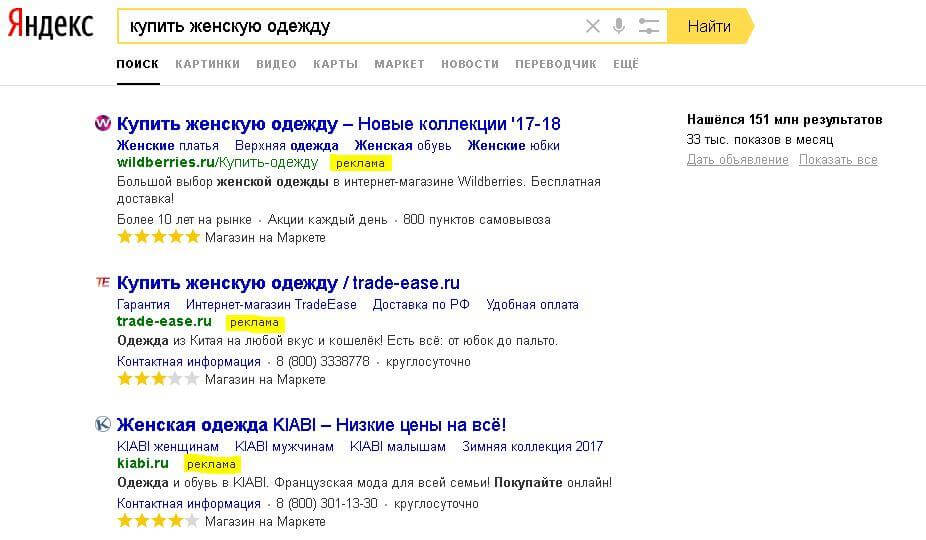Viewport: 926px width, 540px height.
Task: Click phone number 8 (800) 301-13-30
Action: [x=327, y=503]
